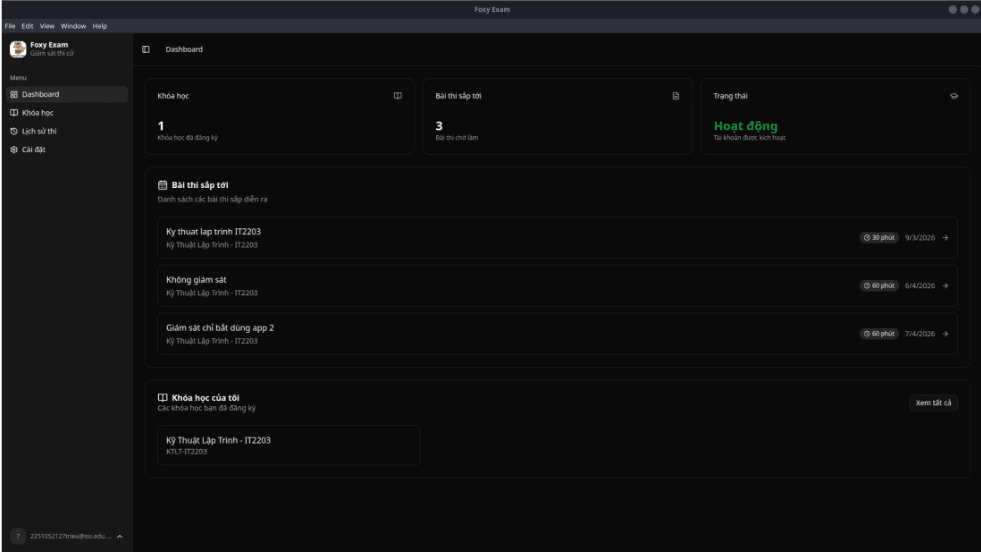Click the document icon on Bài thi sắp tới card

click(676, 96)
